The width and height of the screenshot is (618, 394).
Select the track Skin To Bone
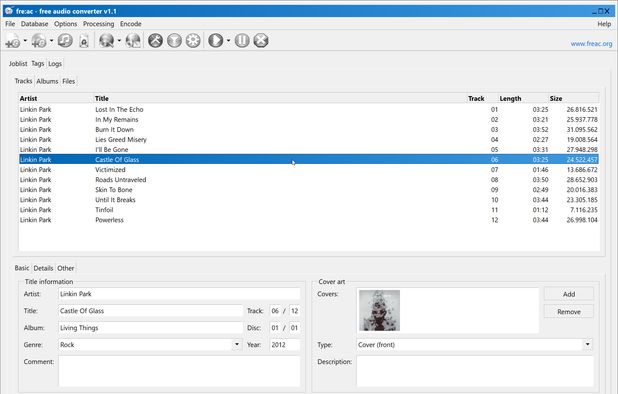coord(309,190)
